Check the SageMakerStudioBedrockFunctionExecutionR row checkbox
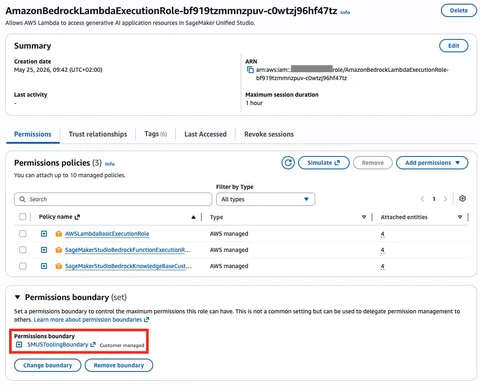 (x=23, y=250)
